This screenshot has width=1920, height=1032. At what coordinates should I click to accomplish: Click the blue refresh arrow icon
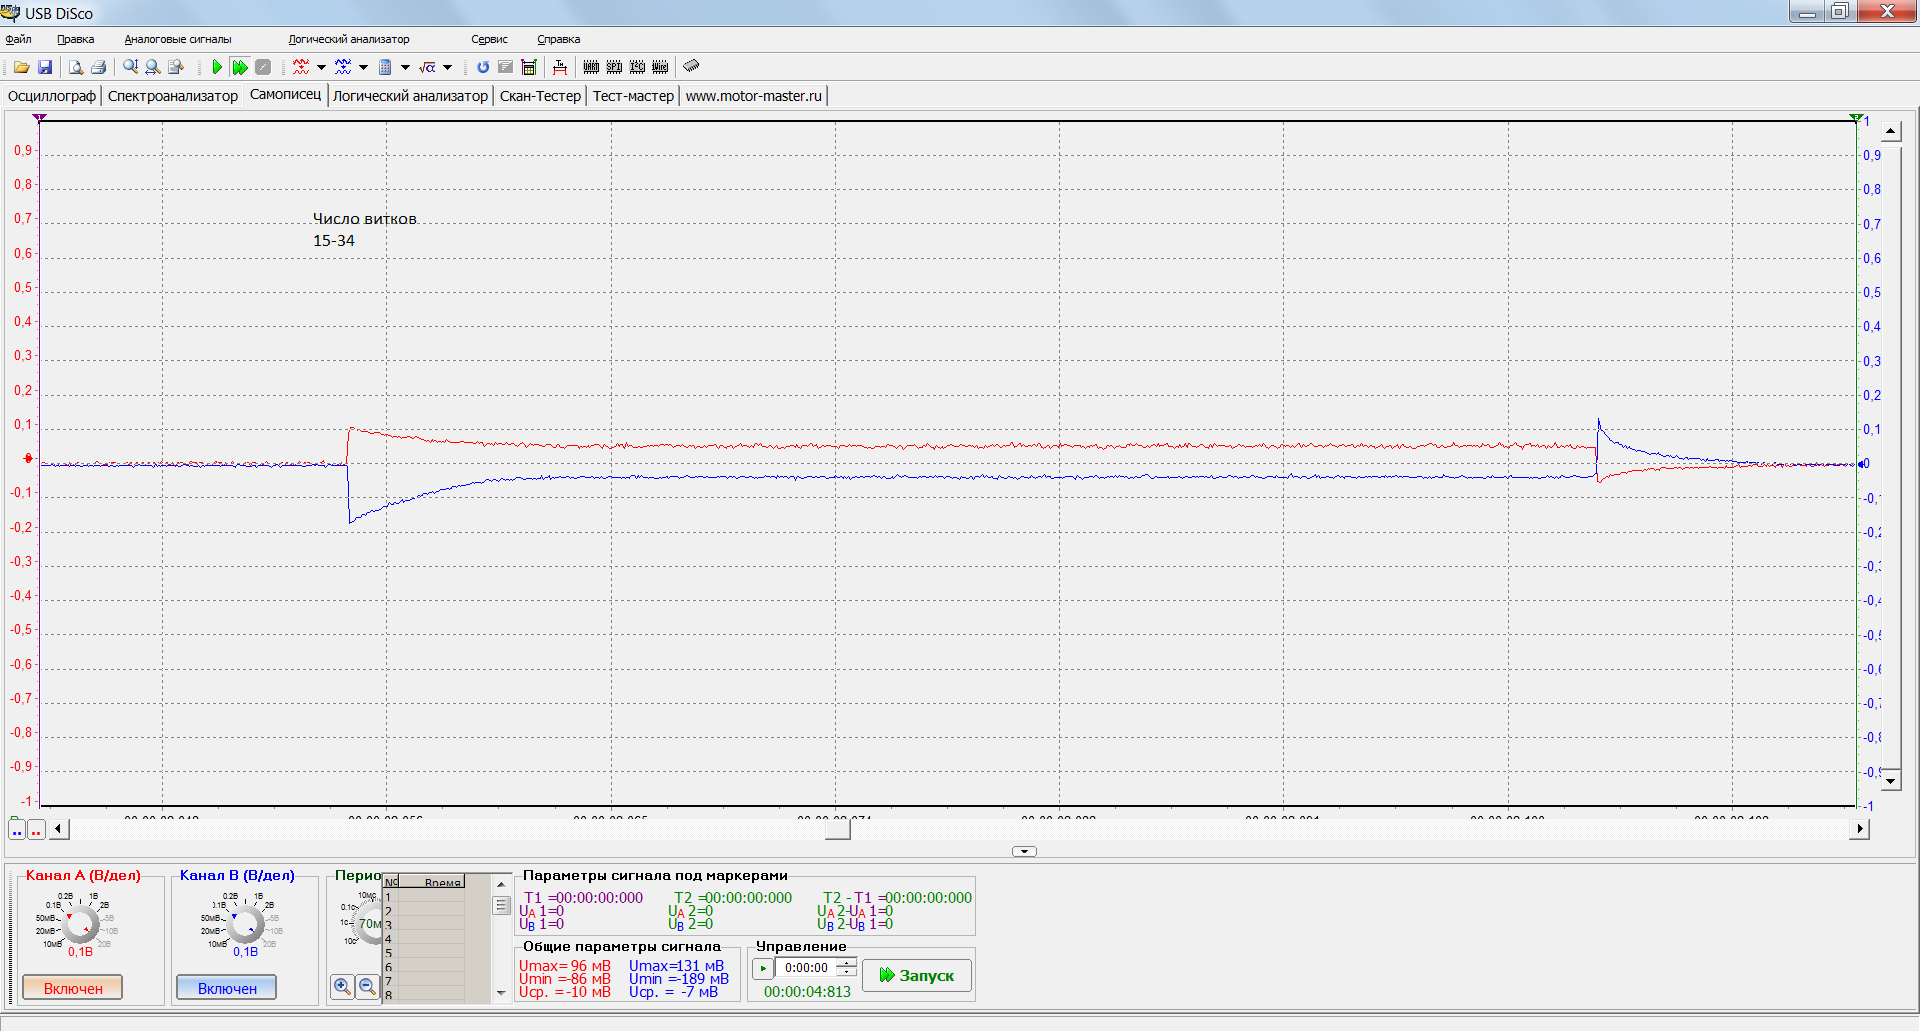pos(483,67)
